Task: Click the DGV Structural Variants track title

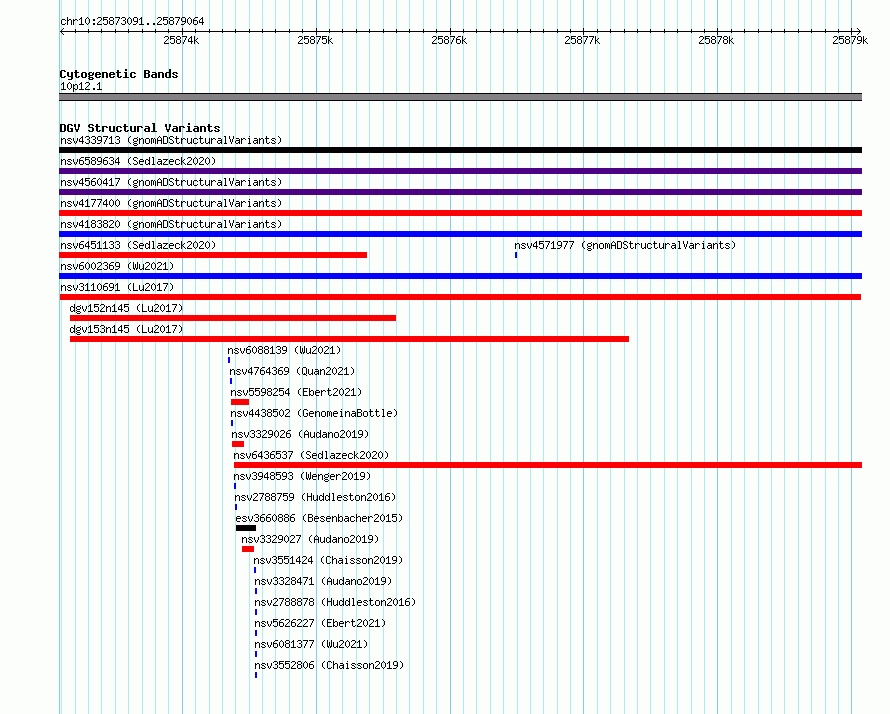Action: pos(140,128)
